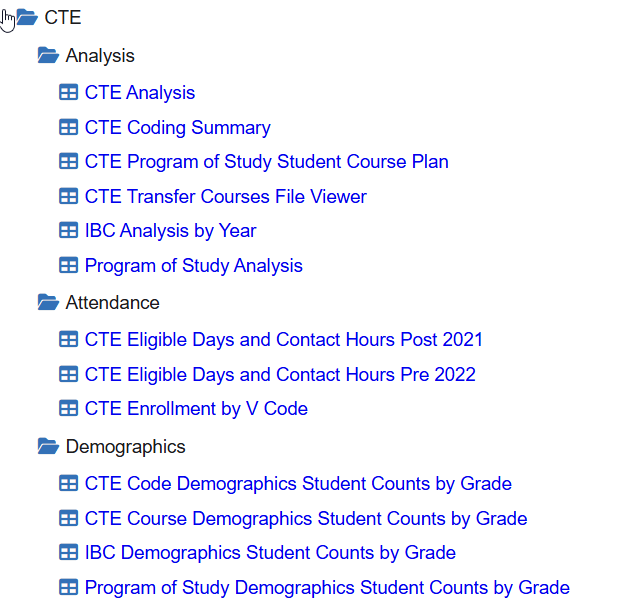
Task: Click the icon beside CTE Transfer Courses File Viewer
Action: pos(68,197)
